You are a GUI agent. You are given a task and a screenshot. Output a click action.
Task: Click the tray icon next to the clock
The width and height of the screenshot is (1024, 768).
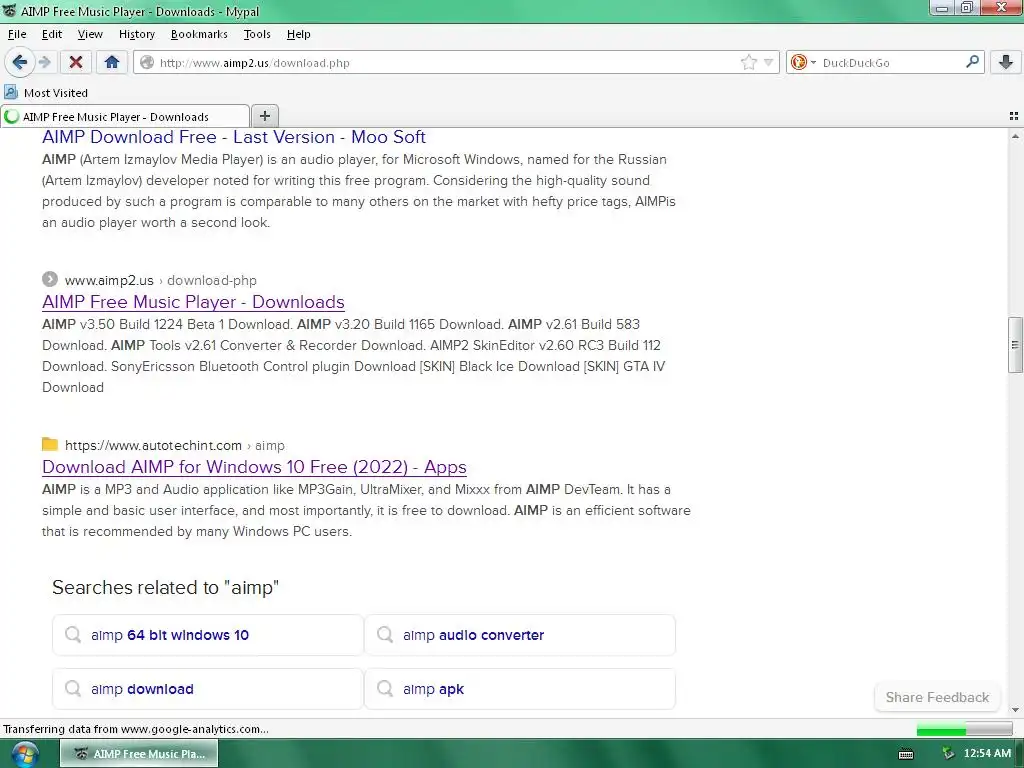click(x=948, y=754)
